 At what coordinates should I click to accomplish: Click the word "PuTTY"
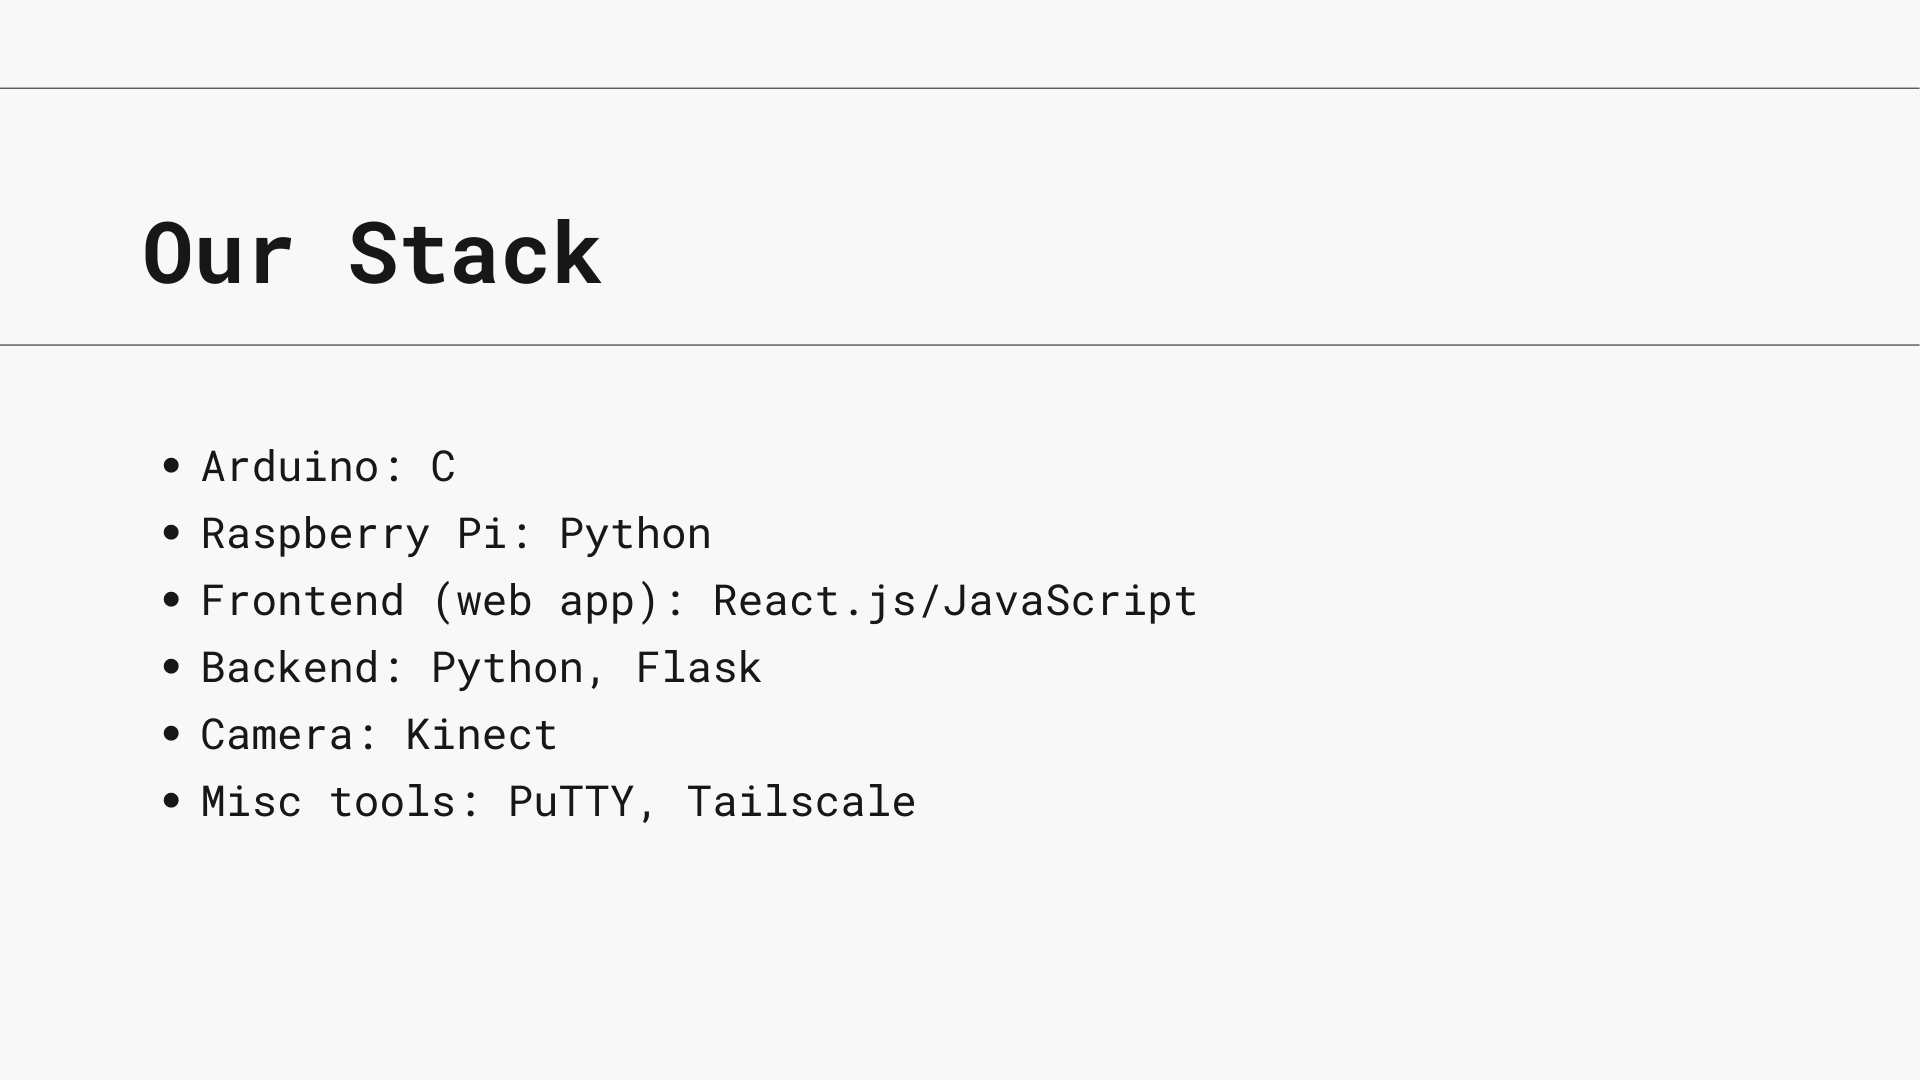[x=571, y=802]
